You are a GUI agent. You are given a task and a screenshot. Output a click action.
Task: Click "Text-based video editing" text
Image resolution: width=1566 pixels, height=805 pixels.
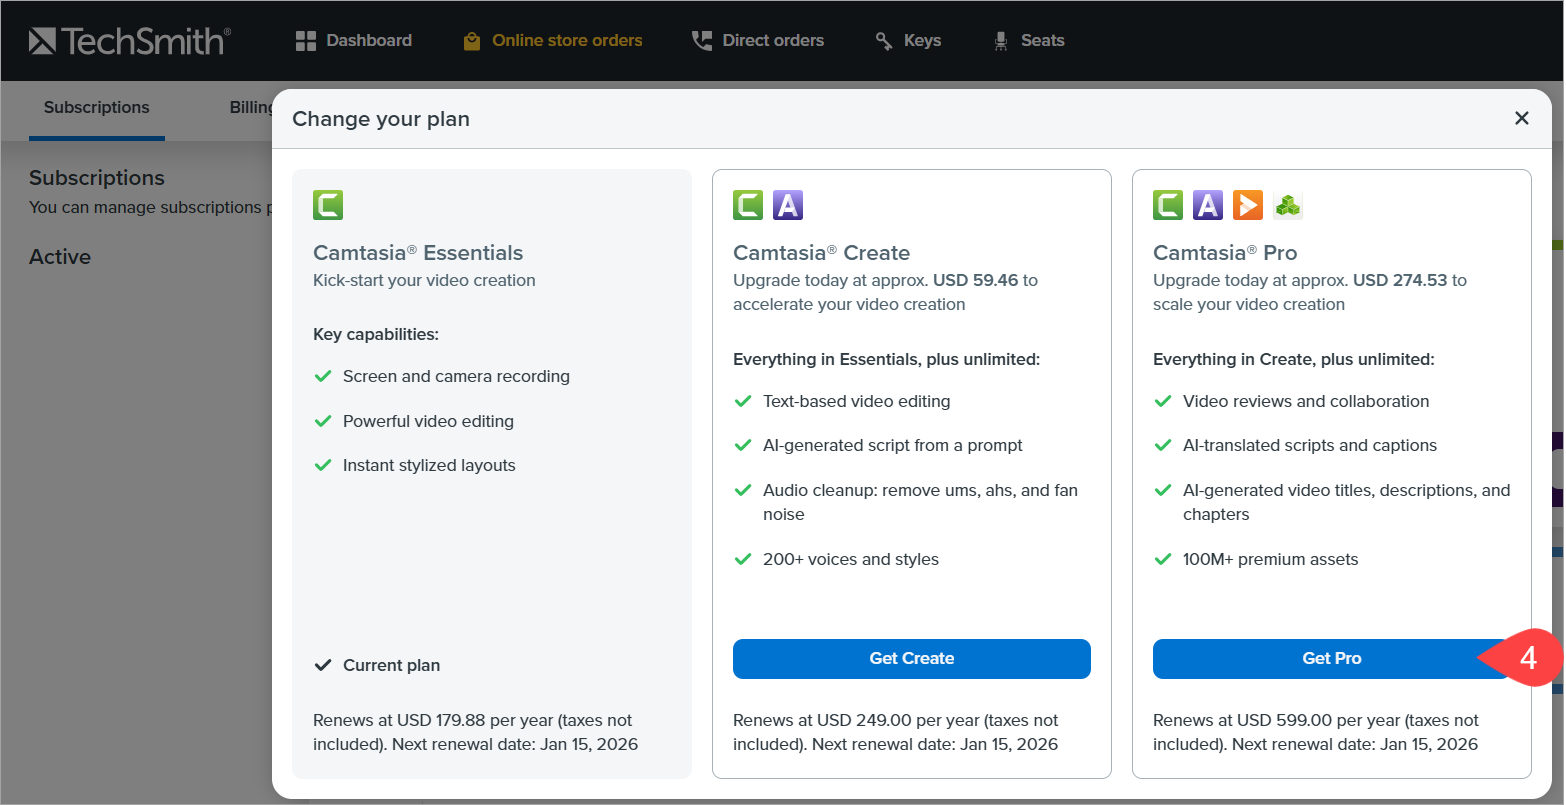pyautogui.click(x=857, y=401)
